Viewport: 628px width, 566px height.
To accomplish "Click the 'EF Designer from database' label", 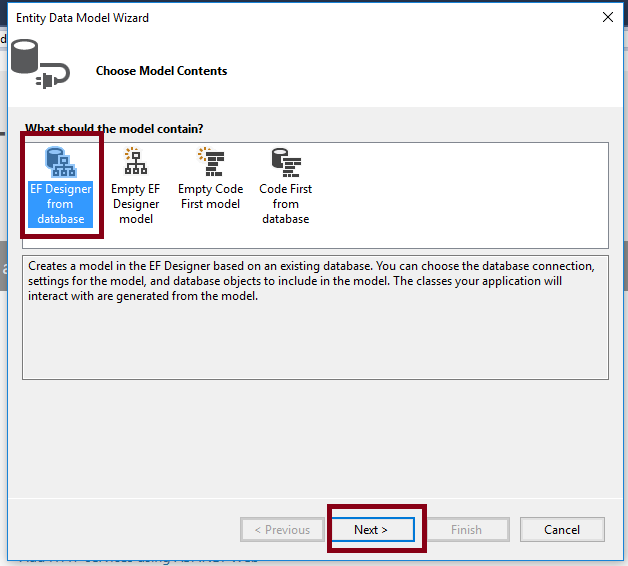I will tap(60, 204).
